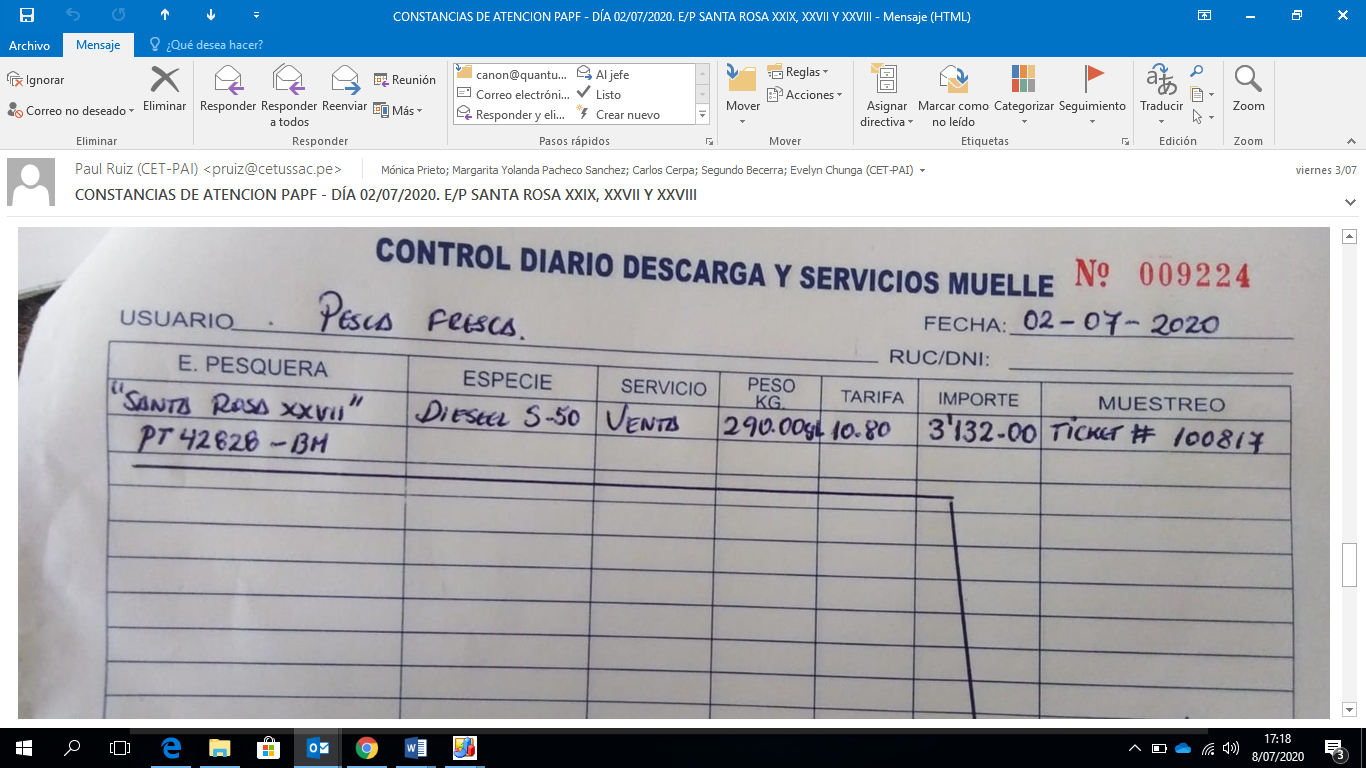Click the Ignorar button
The image size is (1366, 768).
click(x=36, y=80)
